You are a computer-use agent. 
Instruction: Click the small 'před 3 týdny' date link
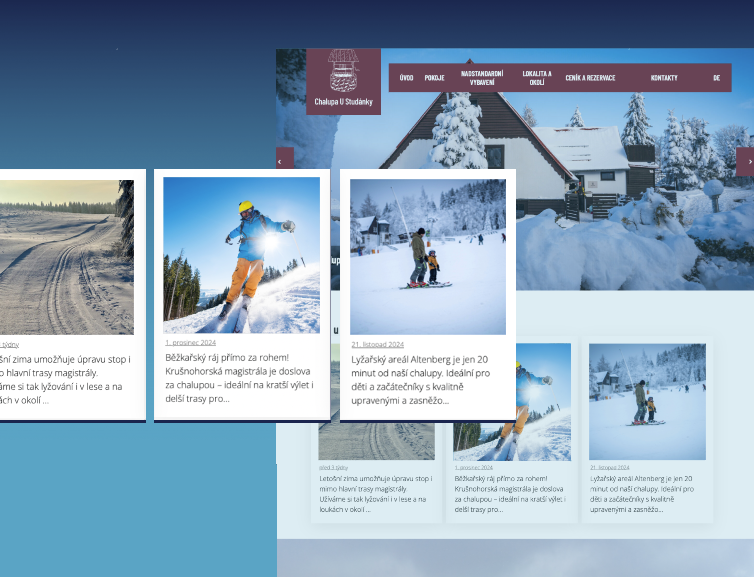coord(333,467)
